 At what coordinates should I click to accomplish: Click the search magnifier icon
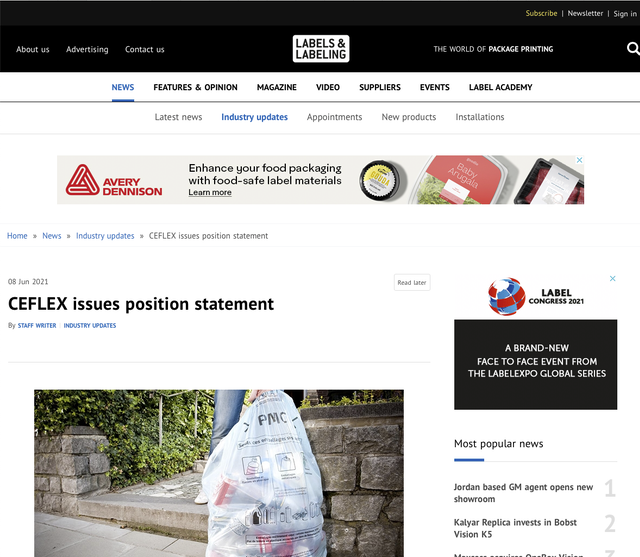coord(632,48)
